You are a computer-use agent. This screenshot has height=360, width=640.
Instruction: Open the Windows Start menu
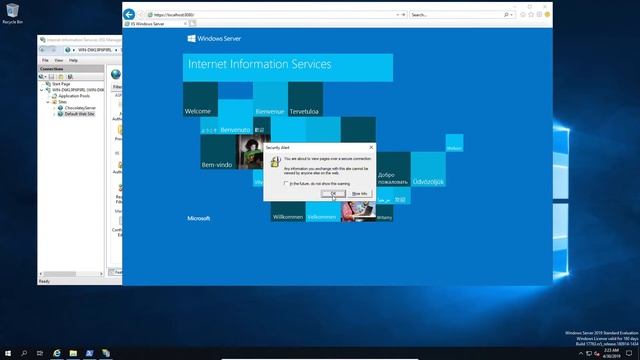coord(8,353)
